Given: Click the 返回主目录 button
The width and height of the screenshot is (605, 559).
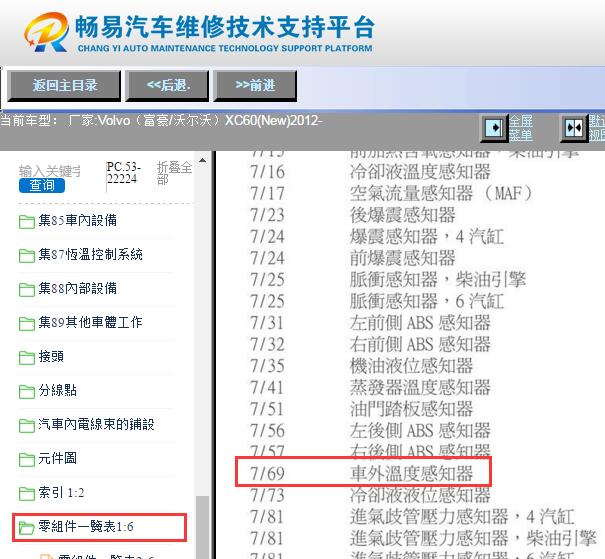Looking at the screenshot, I should pyautogui.click(x=64, y=86).
